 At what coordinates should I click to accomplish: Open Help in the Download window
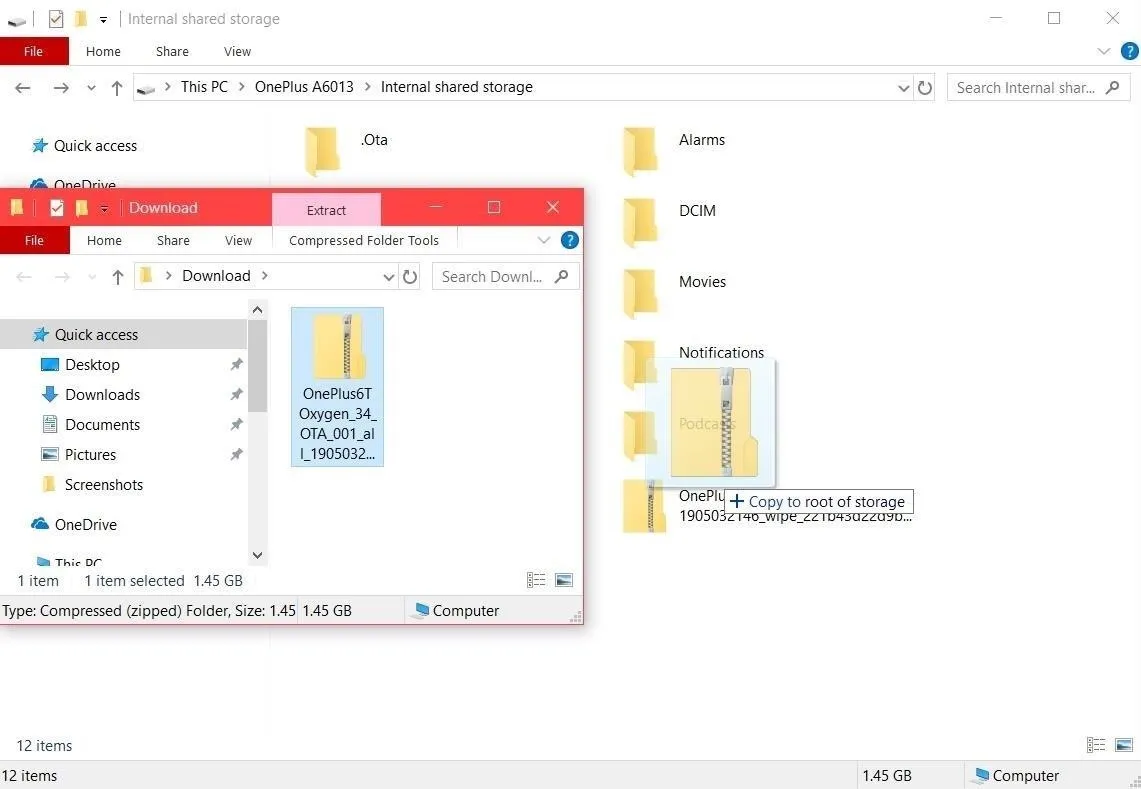click(570, 240)
